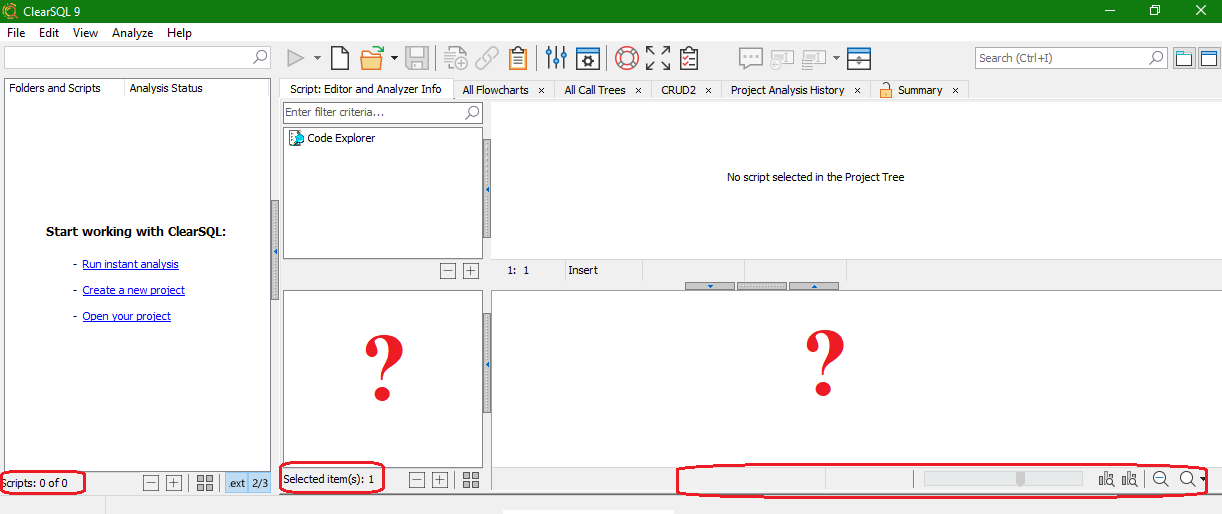This screenshot has width=1222, height=514.
Task: Close the CRUD2 tab
Action: (x=708, y=90)
